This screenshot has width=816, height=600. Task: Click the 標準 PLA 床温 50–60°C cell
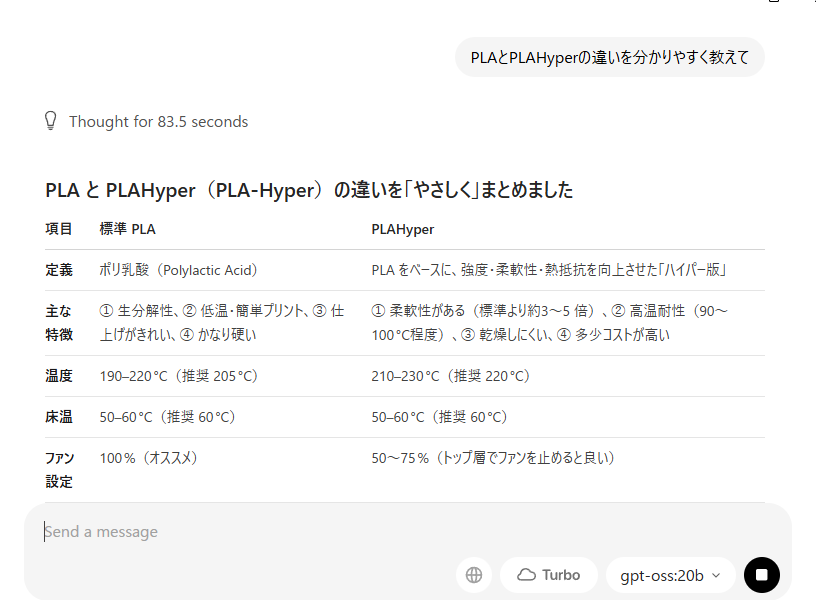click(x=167, y=417)
